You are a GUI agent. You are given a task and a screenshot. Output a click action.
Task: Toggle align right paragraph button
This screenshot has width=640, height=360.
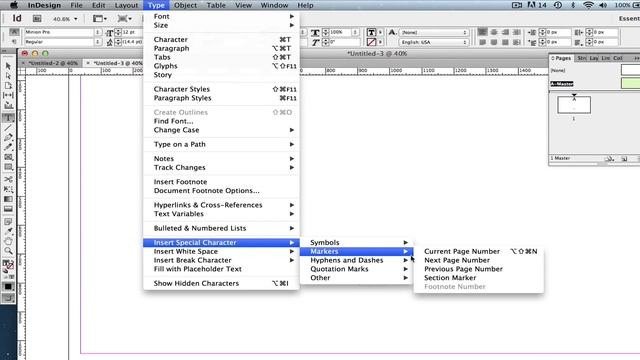(505, 32)
